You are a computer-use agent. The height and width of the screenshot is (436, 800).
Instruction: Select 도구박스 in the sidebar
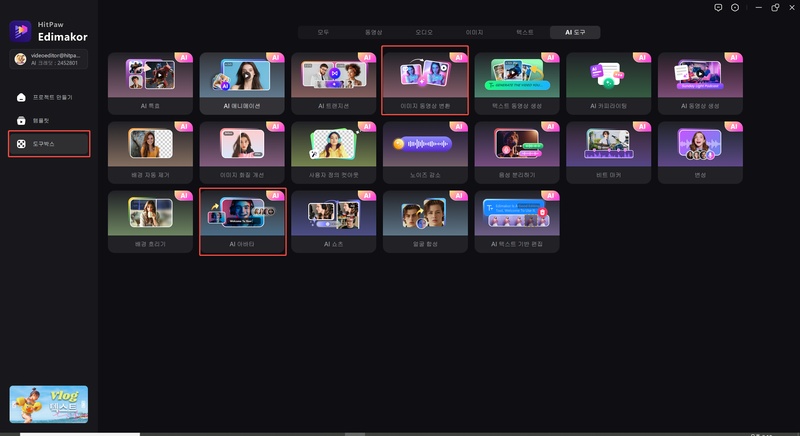48,144
